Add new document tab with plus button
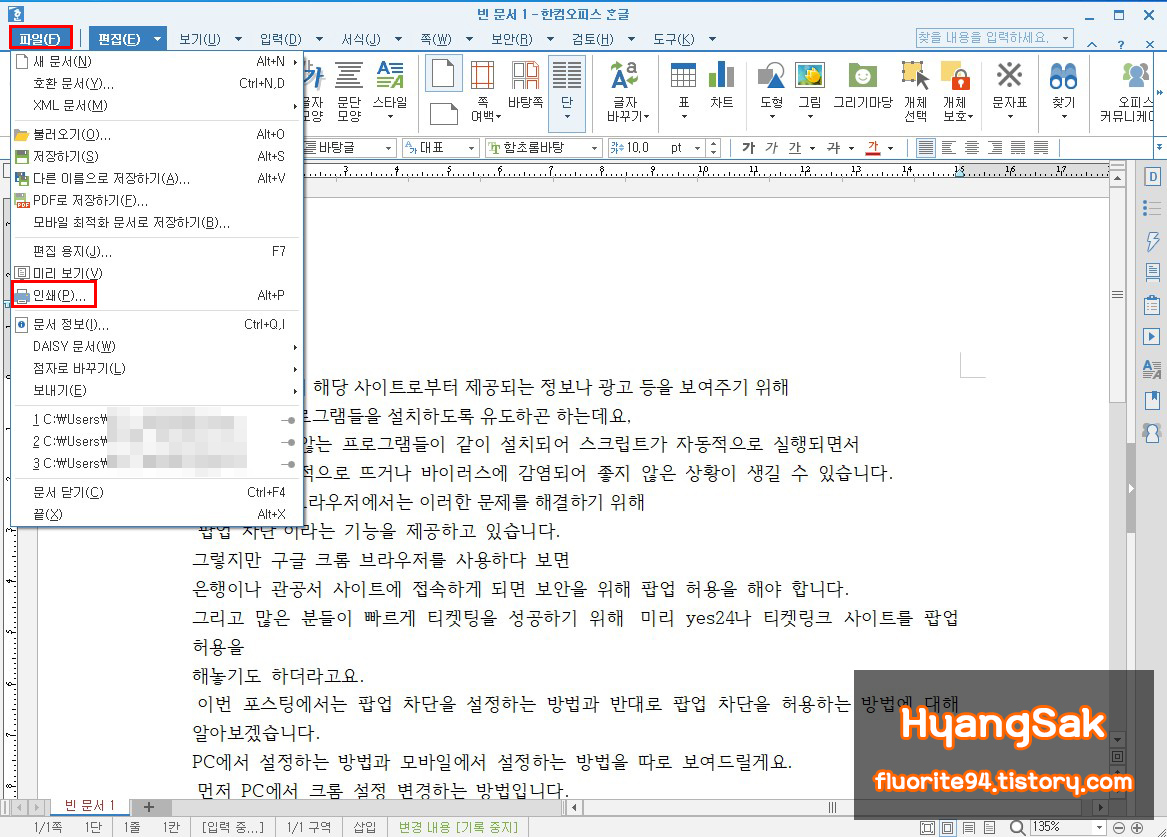1167x837 pixels. pos(149,806)
